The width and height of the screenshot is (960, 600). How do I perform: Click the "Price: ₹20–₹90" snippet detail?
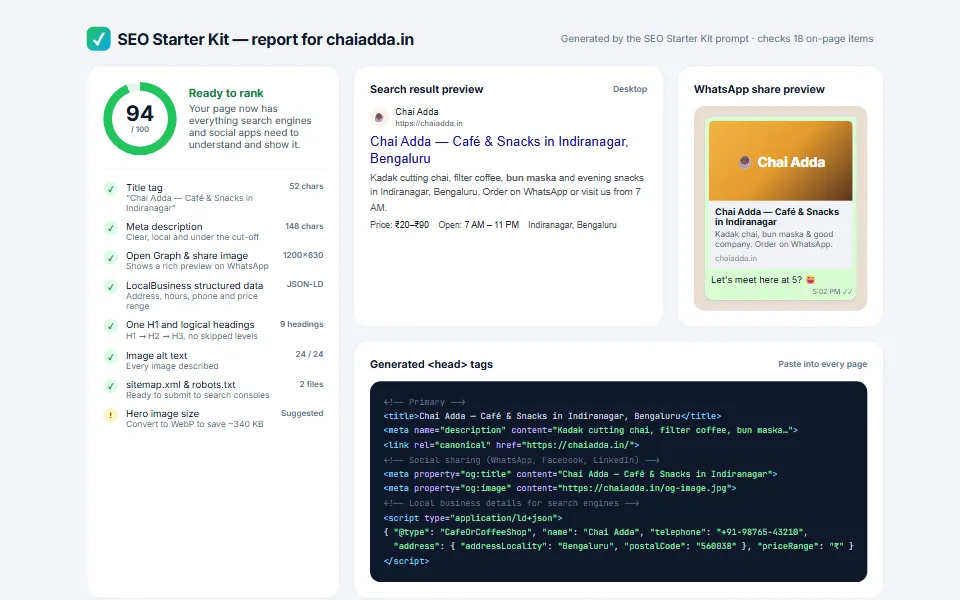[399, 225]
